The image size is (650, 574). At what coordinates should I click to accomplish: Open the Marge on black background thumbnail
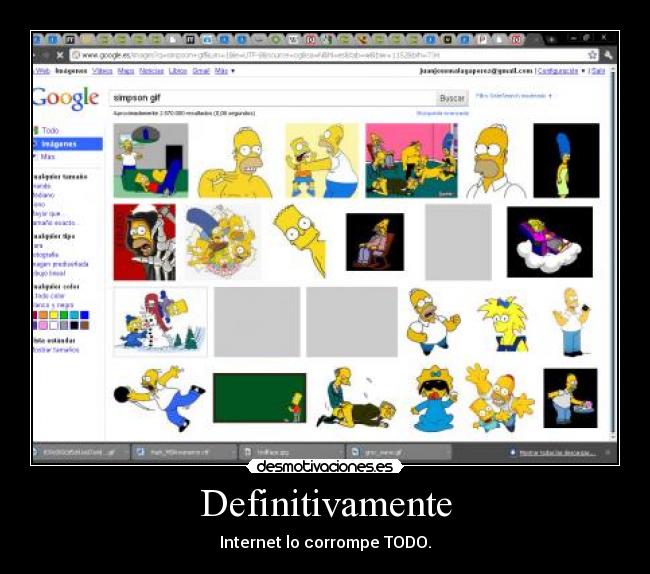(x=566, y=160)
